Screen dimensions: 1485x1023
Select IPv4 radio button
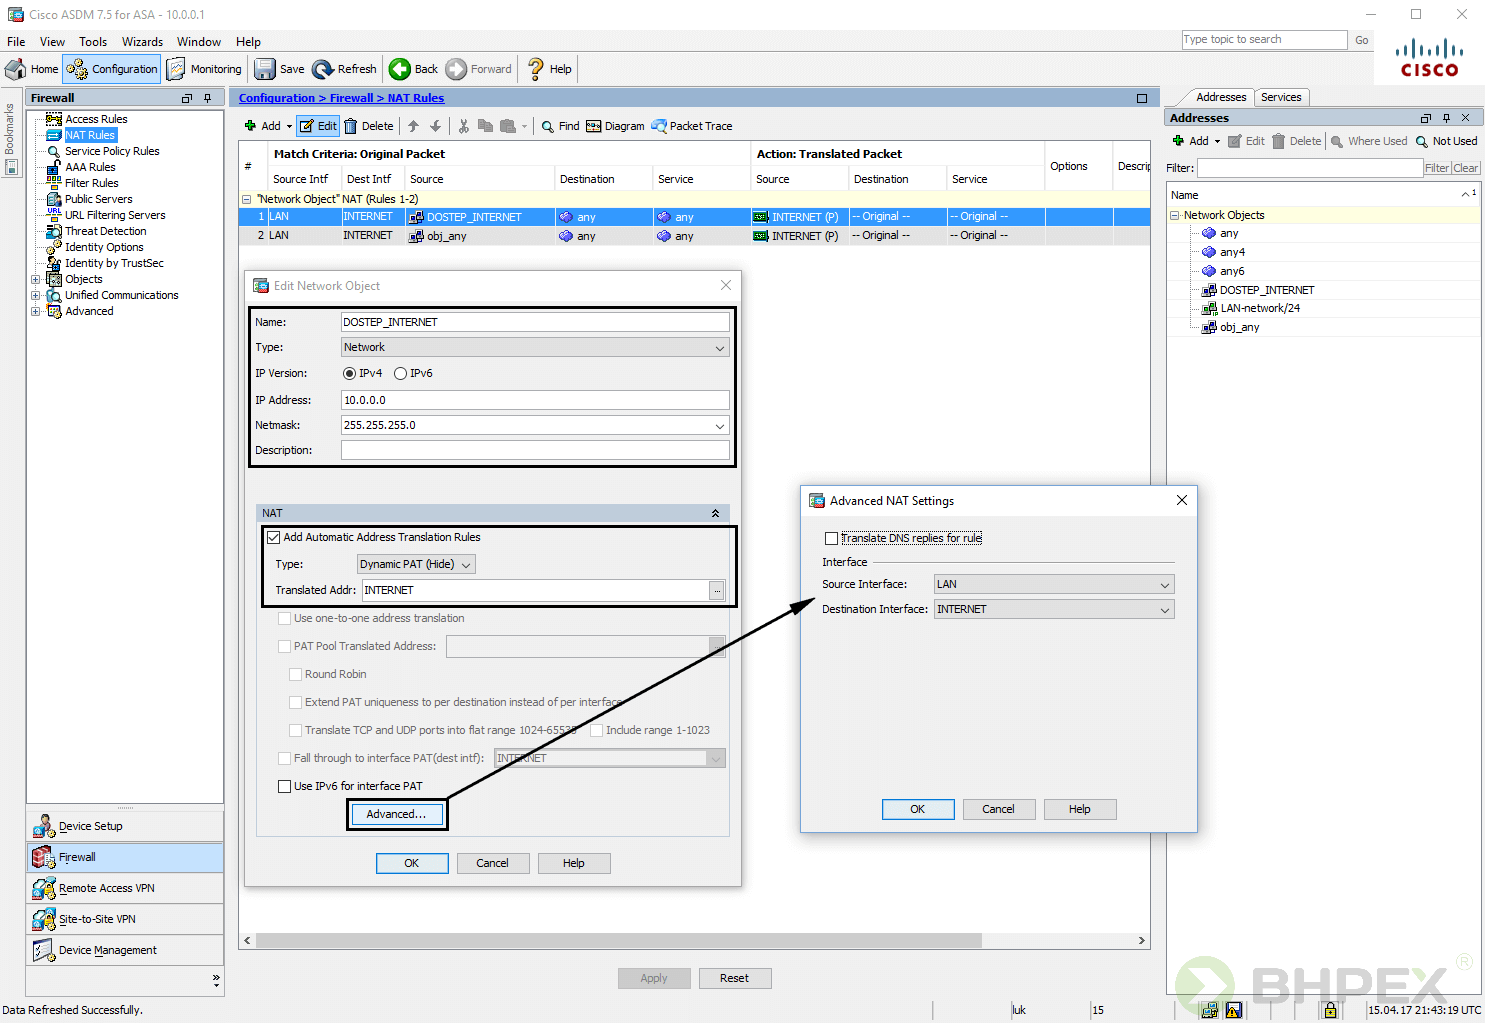coord(349,373)
